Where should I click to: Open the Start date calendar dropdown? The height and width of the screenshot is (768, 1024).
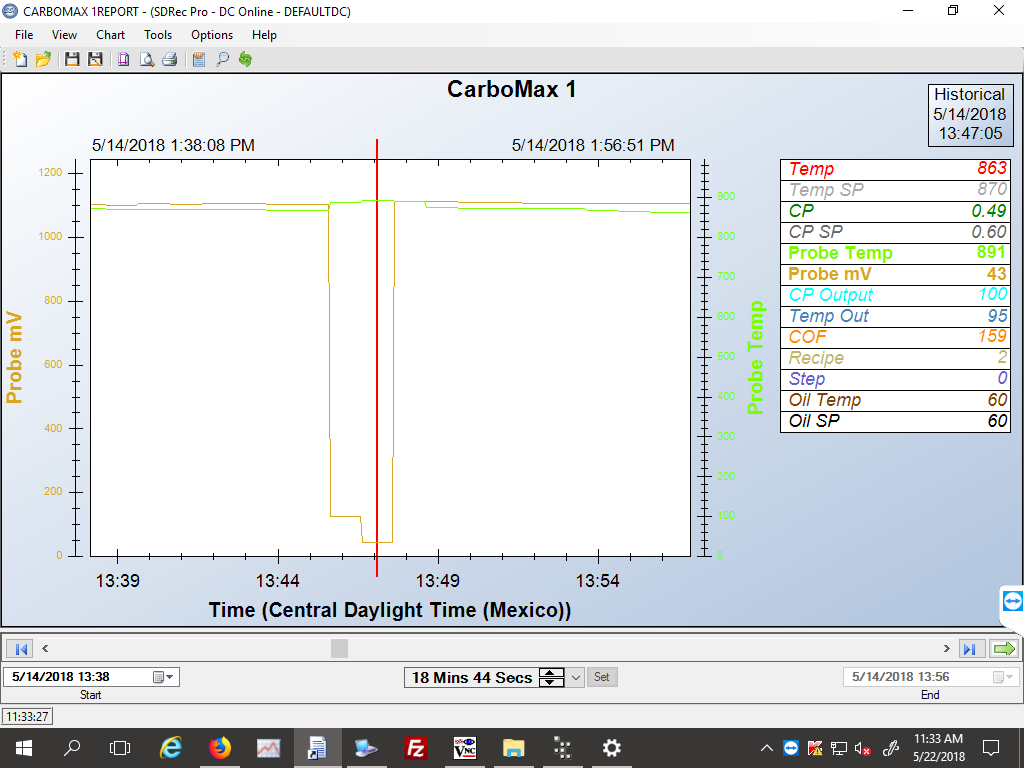(x=163, y=677)
